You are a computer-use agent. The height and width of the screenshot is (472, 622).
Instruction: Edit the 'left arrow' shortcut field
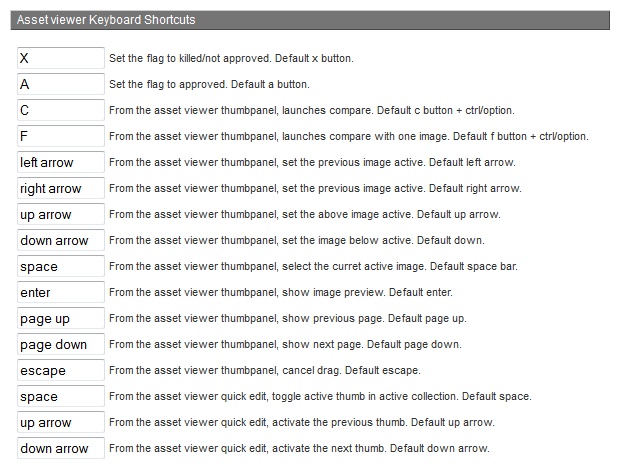tap(60, 163)
